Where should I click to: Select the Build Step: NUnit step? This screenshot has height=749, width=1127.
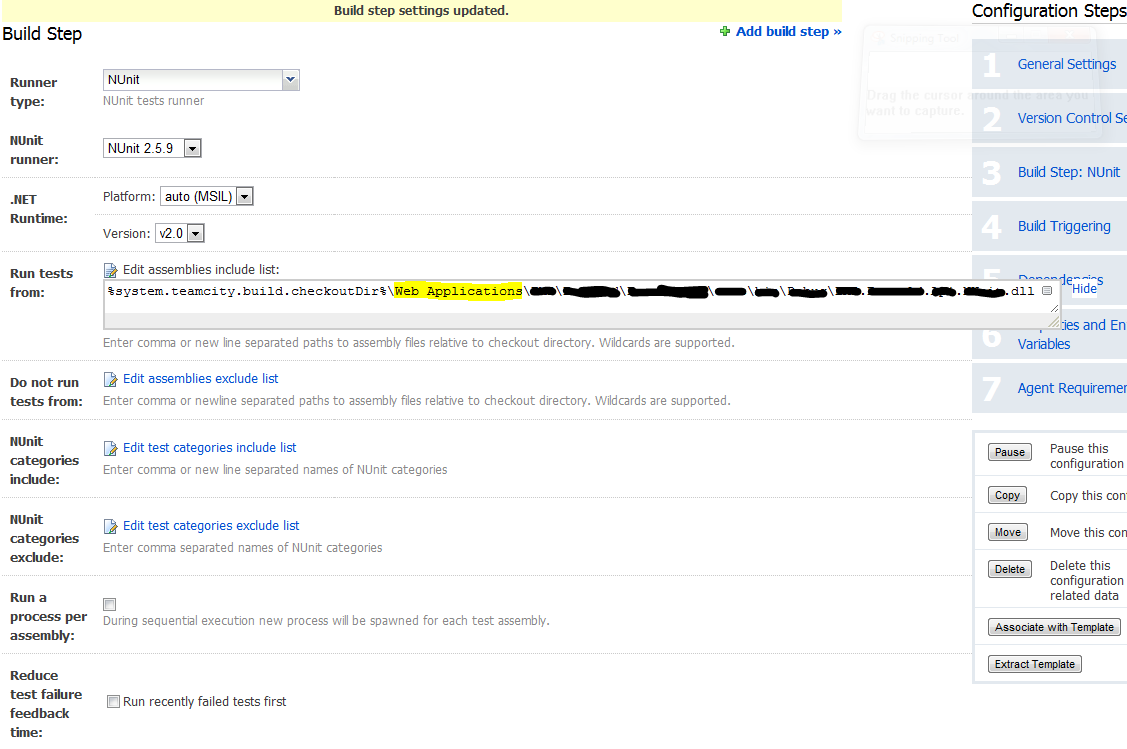pyautogui.click(x=1069, y=172)
